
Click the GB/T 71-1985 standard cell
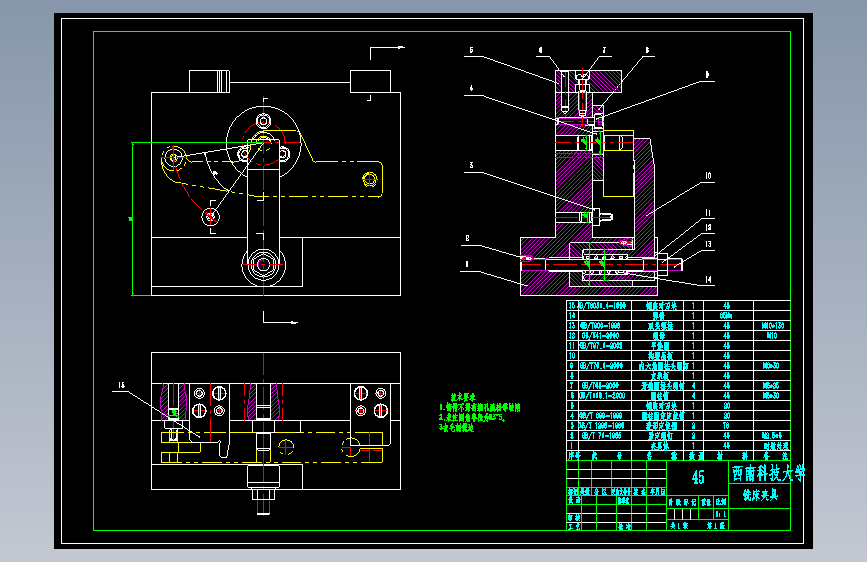pyautogui.click(x=600, y=435)
